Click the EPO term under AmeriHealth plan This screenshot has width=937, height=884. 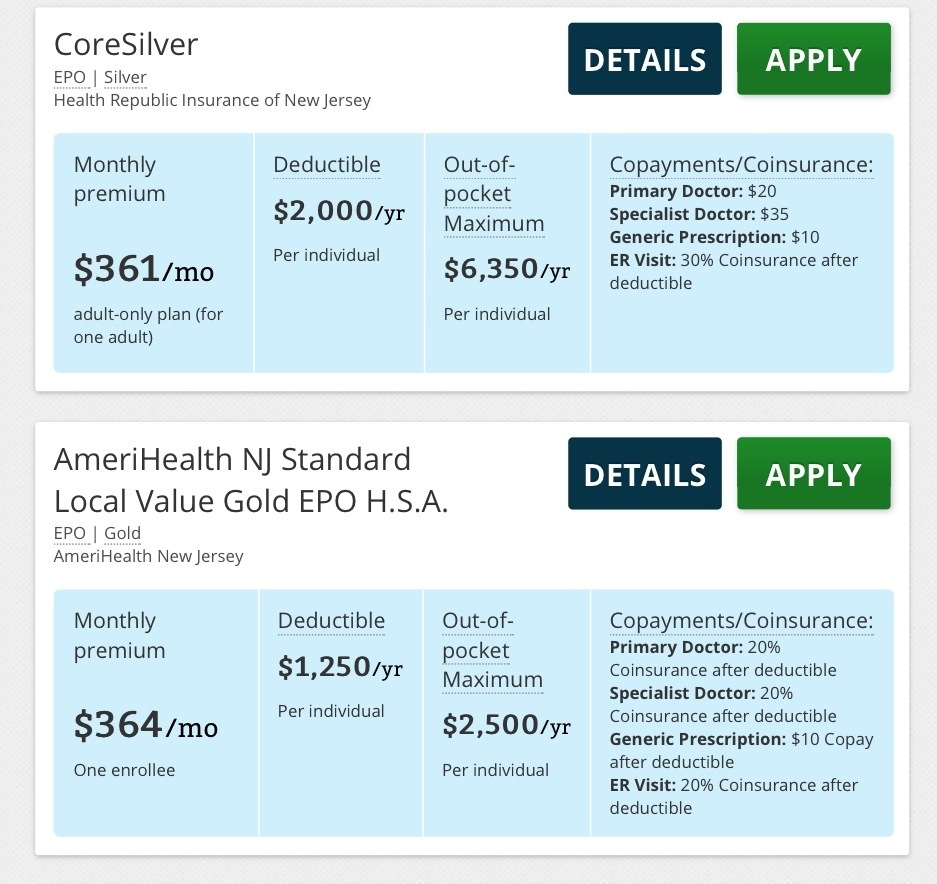pos(69,533)
